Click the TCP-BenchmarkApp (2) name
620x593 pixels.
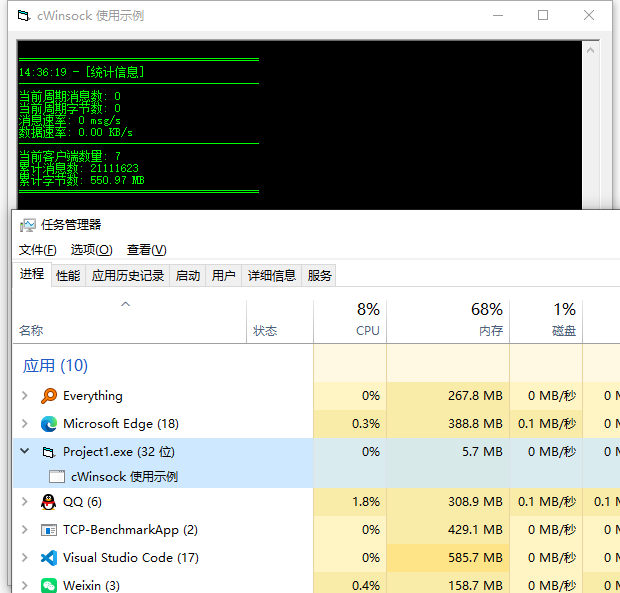(x=130, y=530)
